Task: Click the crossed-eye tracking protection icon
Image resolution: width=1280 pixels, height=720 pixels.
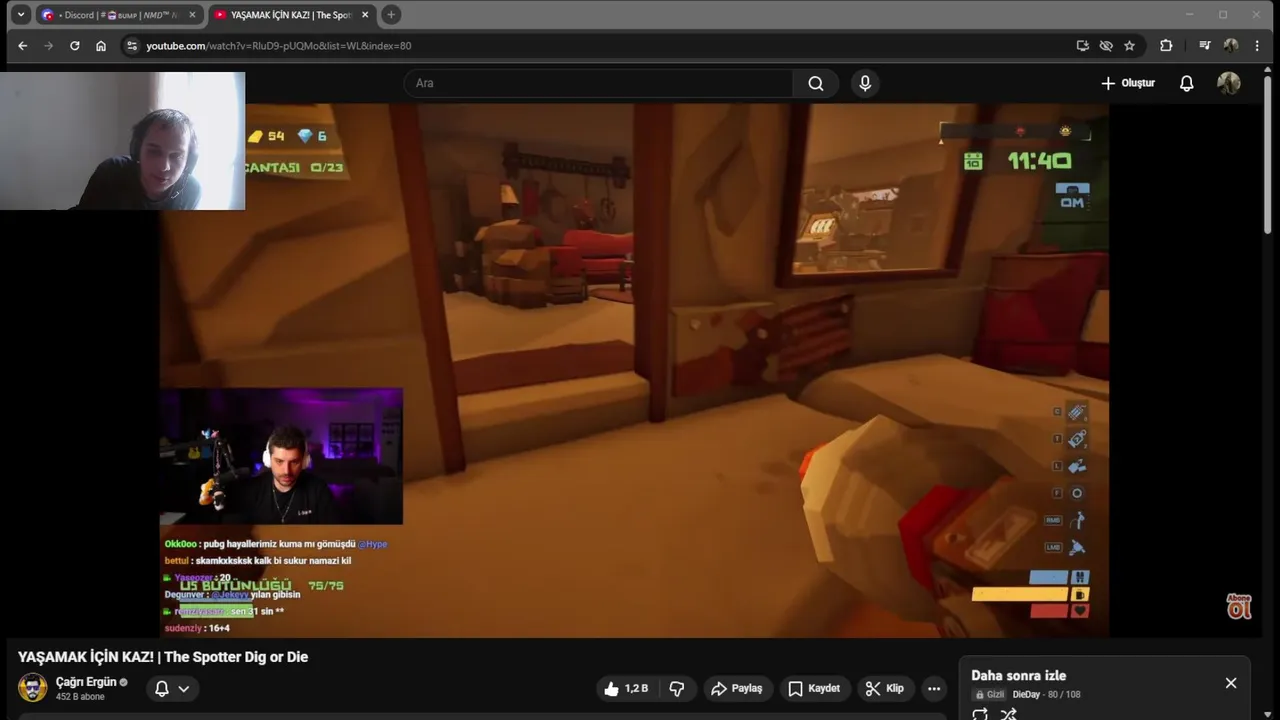Action: point(1106,45)
